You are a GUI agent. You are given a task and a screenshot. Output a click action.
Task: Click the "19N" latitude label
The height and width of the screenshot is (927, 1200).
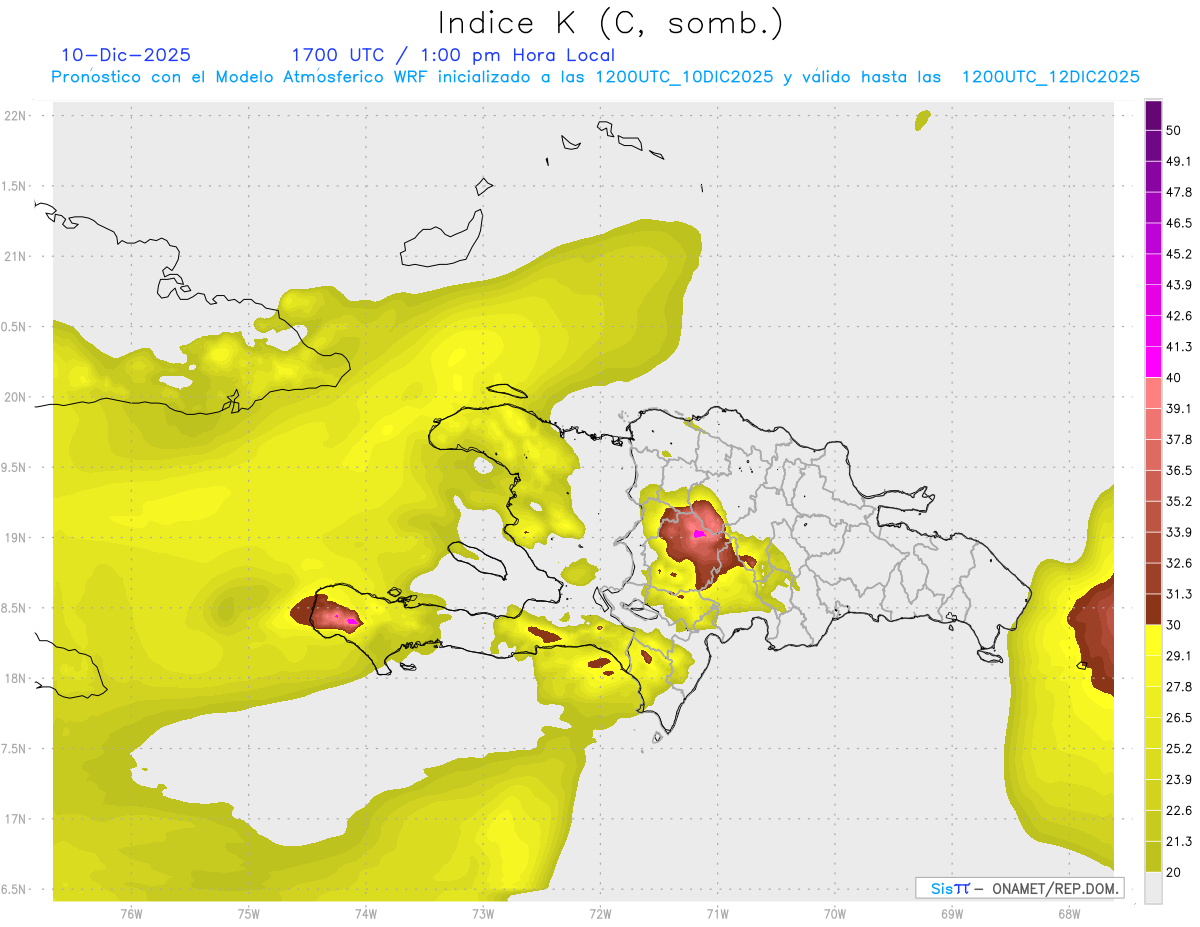click(x=15, y=538)
